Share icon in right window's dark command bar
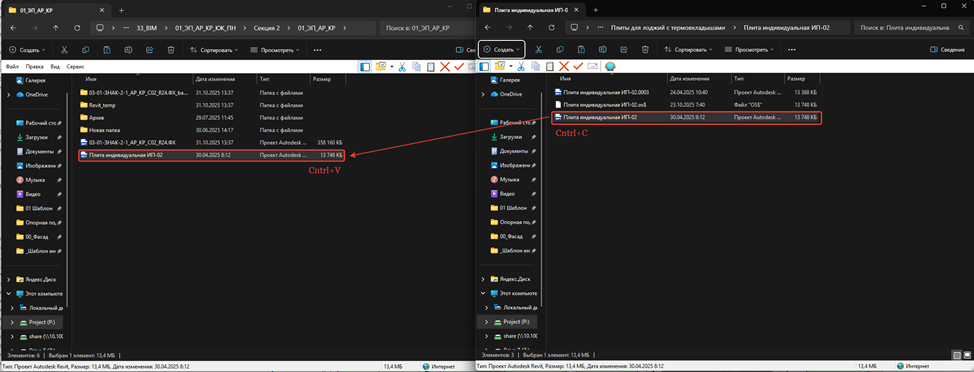The width and height of the screenshot is (974, 372). coord(624,50)
